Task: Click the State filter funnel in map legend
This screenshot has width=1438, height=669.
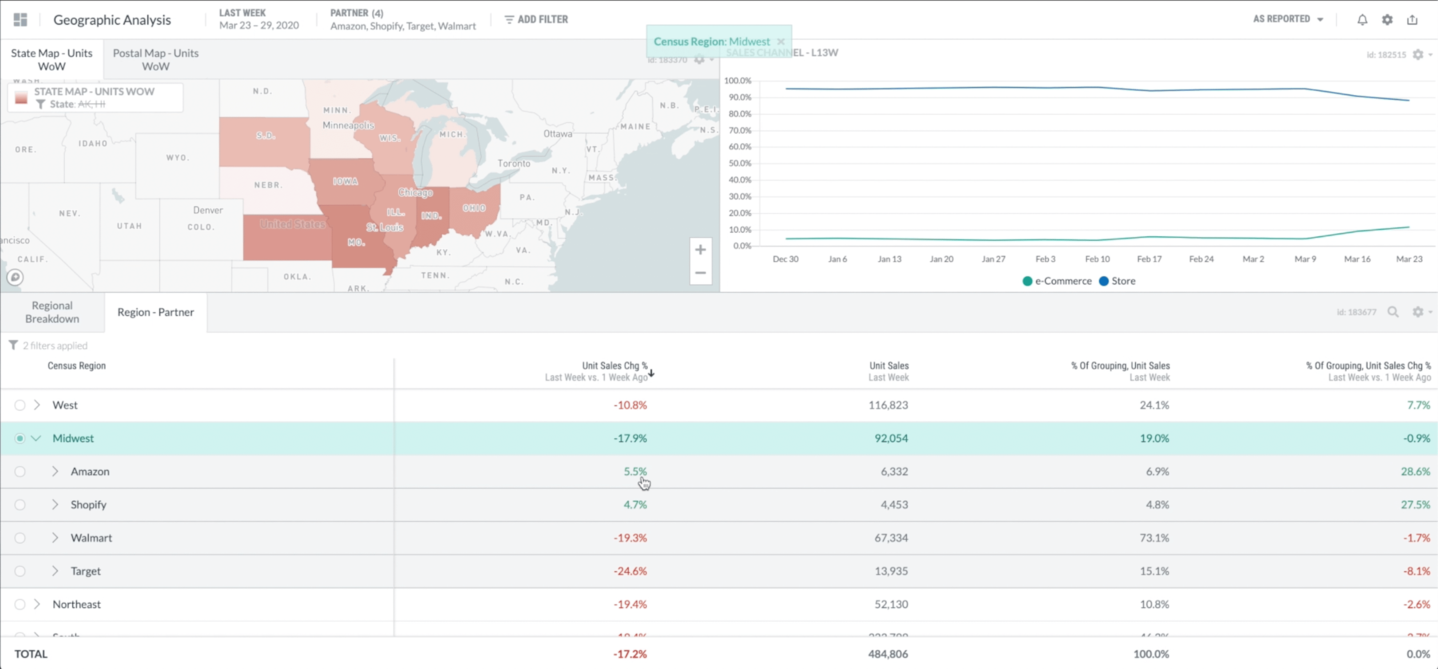Action: click(x=40, y=104)
